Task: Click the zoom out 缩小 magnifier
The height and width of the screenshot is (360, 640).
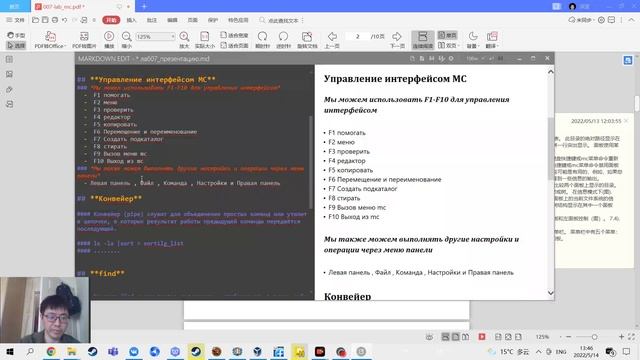Action: (127, 36)
